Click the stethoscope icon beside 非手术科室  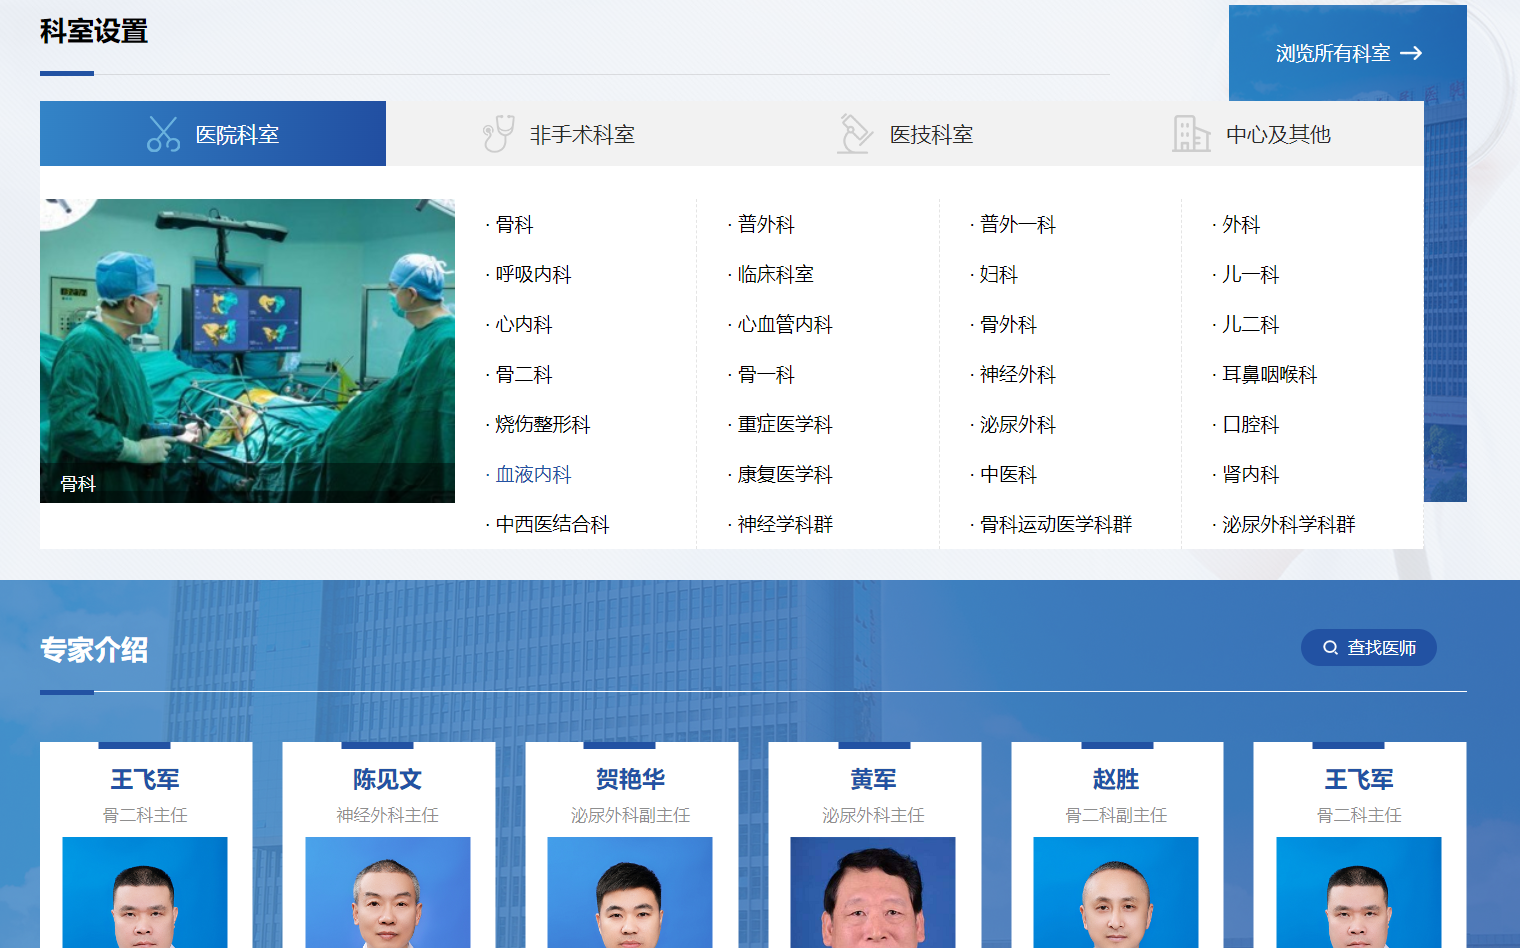point(498,134)
